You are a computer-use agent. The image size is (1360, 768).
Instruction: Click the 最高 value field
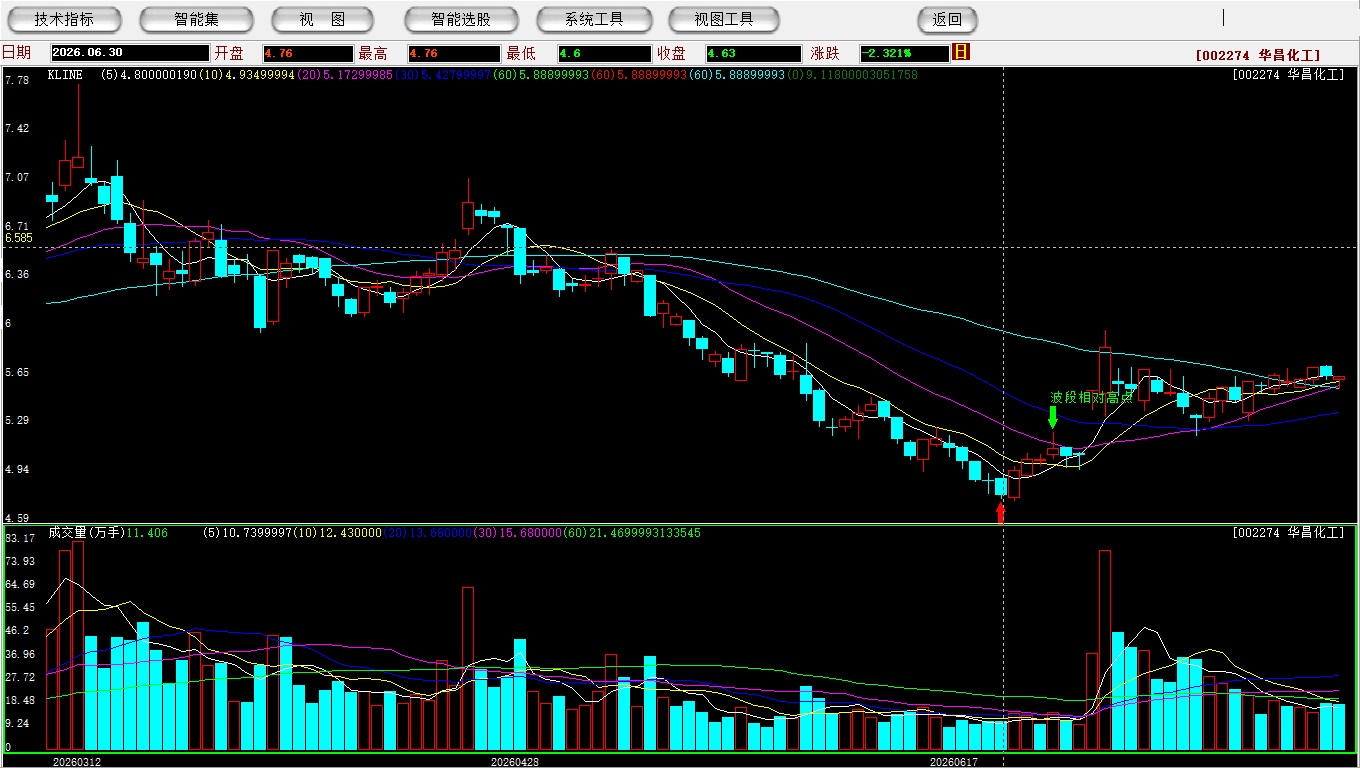(454, 53)
